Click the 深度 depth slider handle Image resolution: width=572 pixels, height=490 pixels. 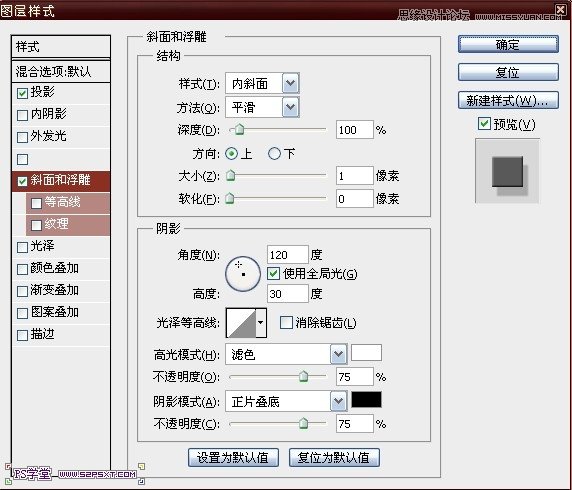pos(239,130)
